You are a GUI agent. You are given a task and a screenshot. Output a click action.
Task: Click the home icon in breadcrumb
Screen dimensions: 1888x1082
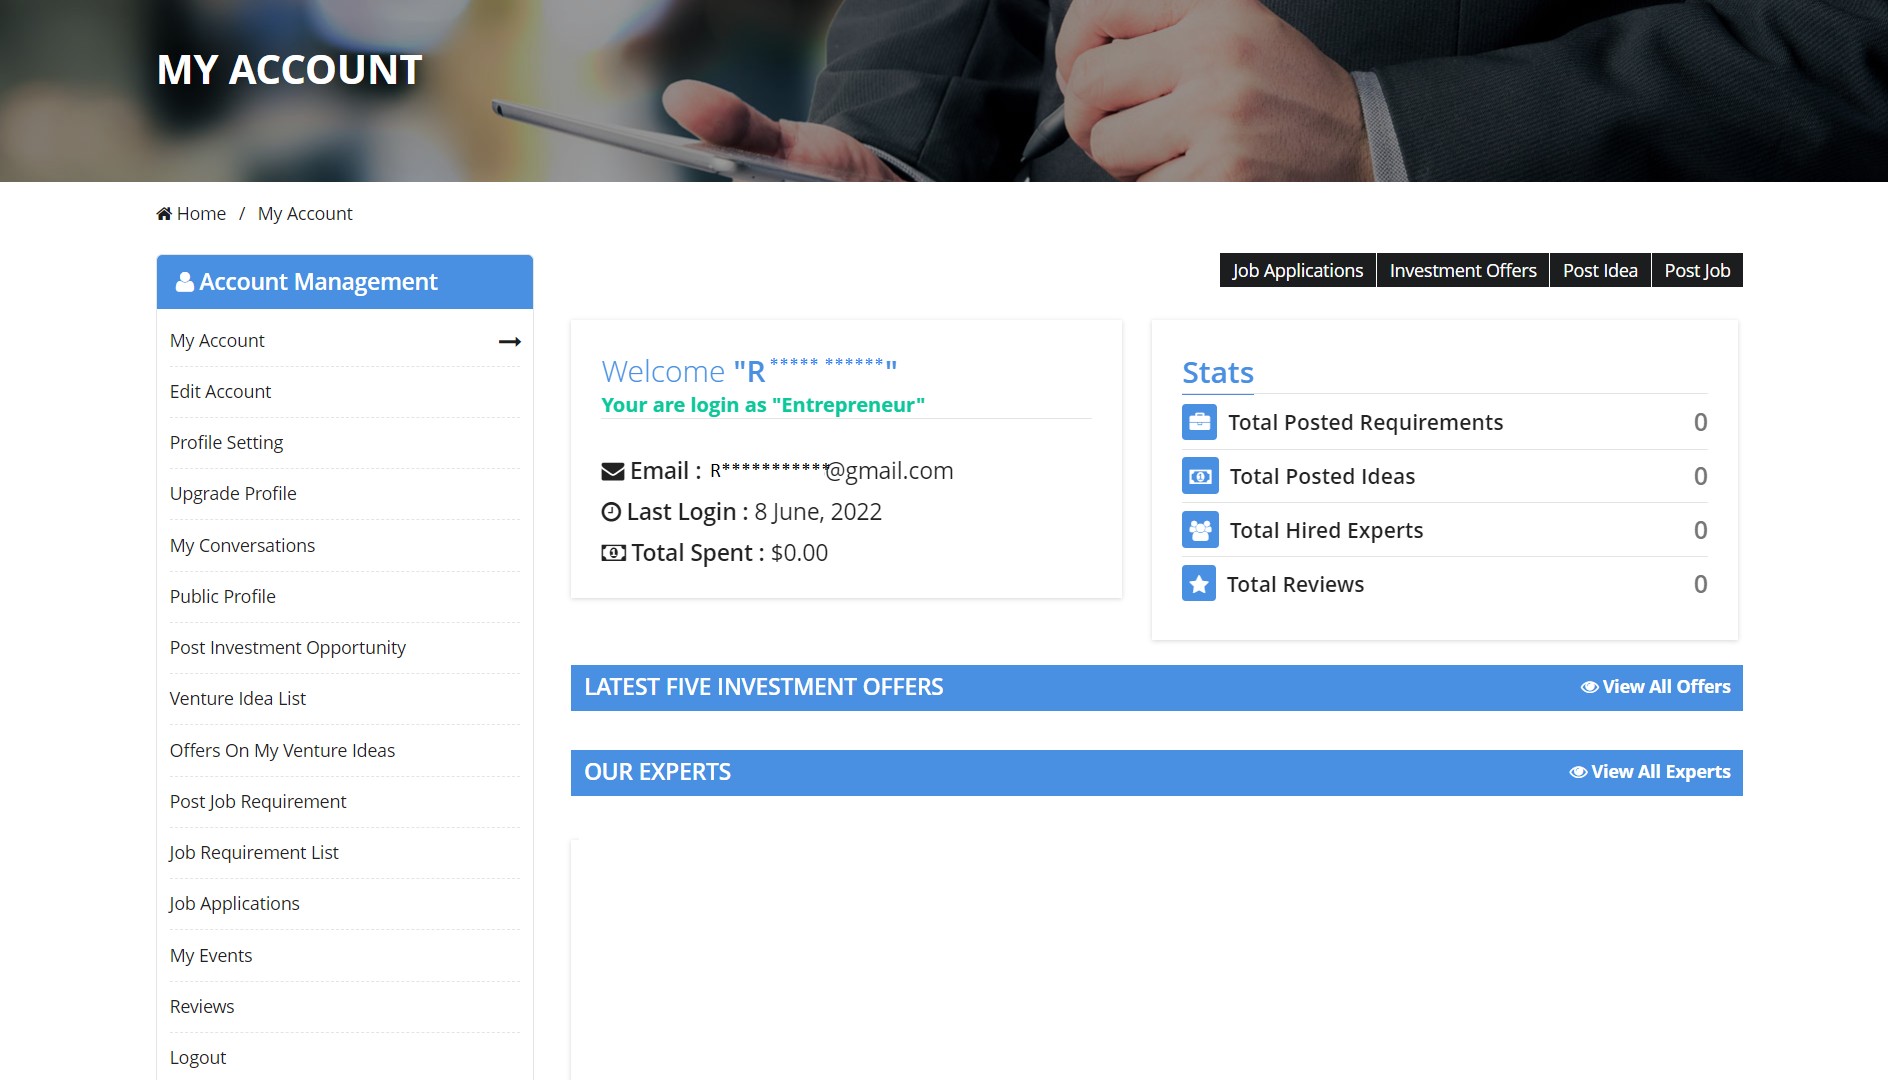point(164,214)
